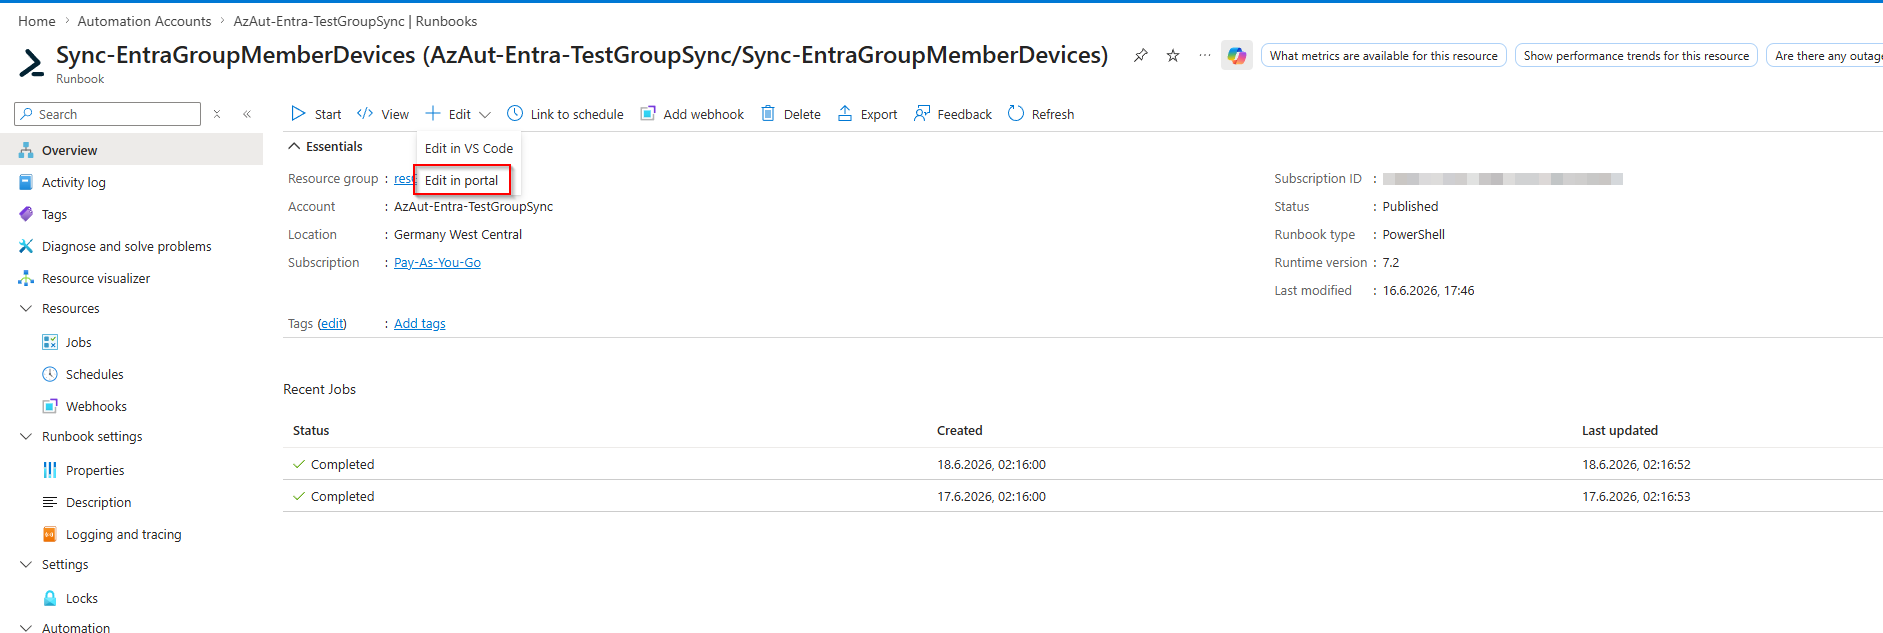Click the Tags edit link
This screenshot has width=1883, height=633.
332,323
